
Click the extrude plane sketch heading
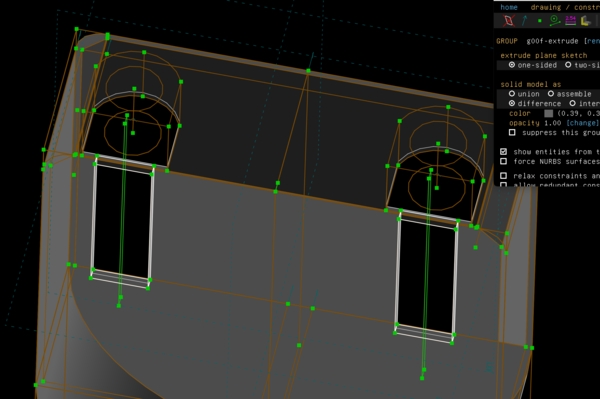click(543, 55)
